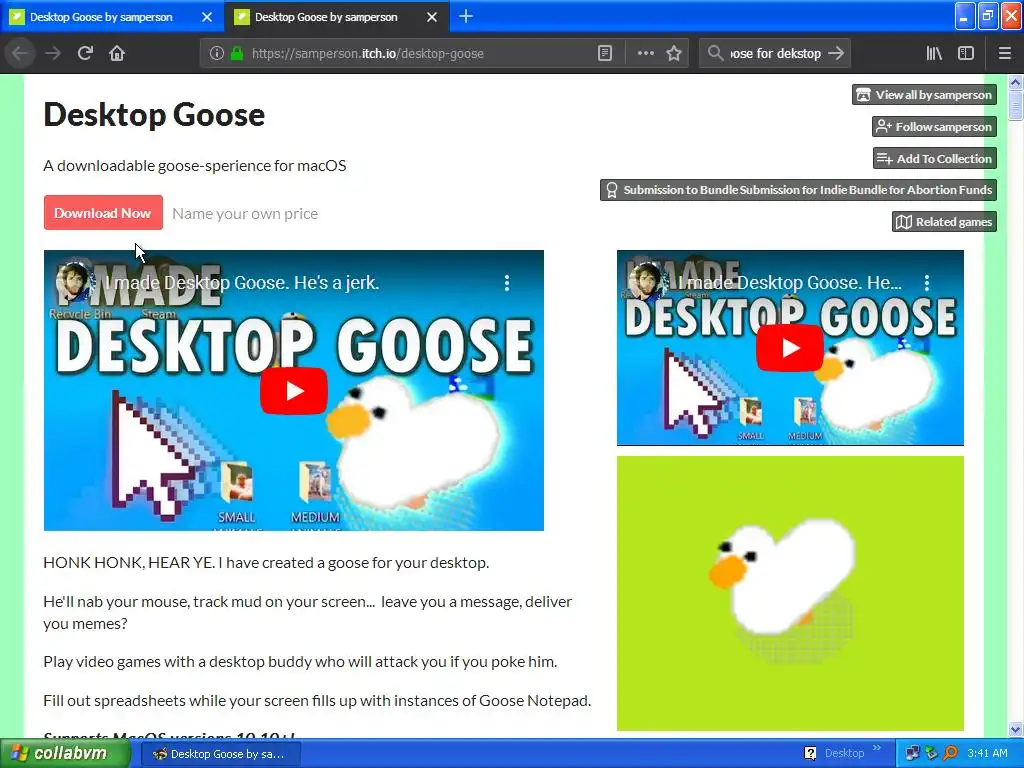This screenshot has height=768, width=1024.
Task: View all by samperson
Action: pyautogui.click(x=924, y=95)
